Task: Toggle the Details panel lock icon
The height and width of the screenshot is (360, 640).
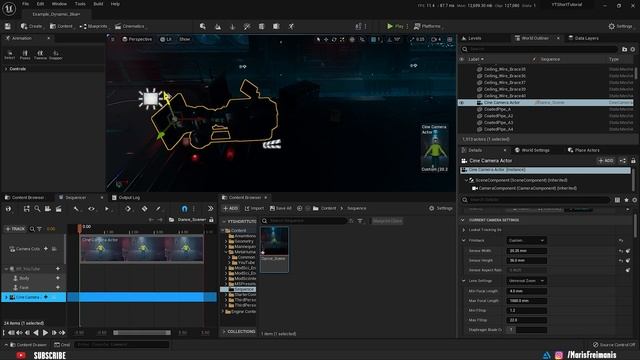Action: [633, 160]
